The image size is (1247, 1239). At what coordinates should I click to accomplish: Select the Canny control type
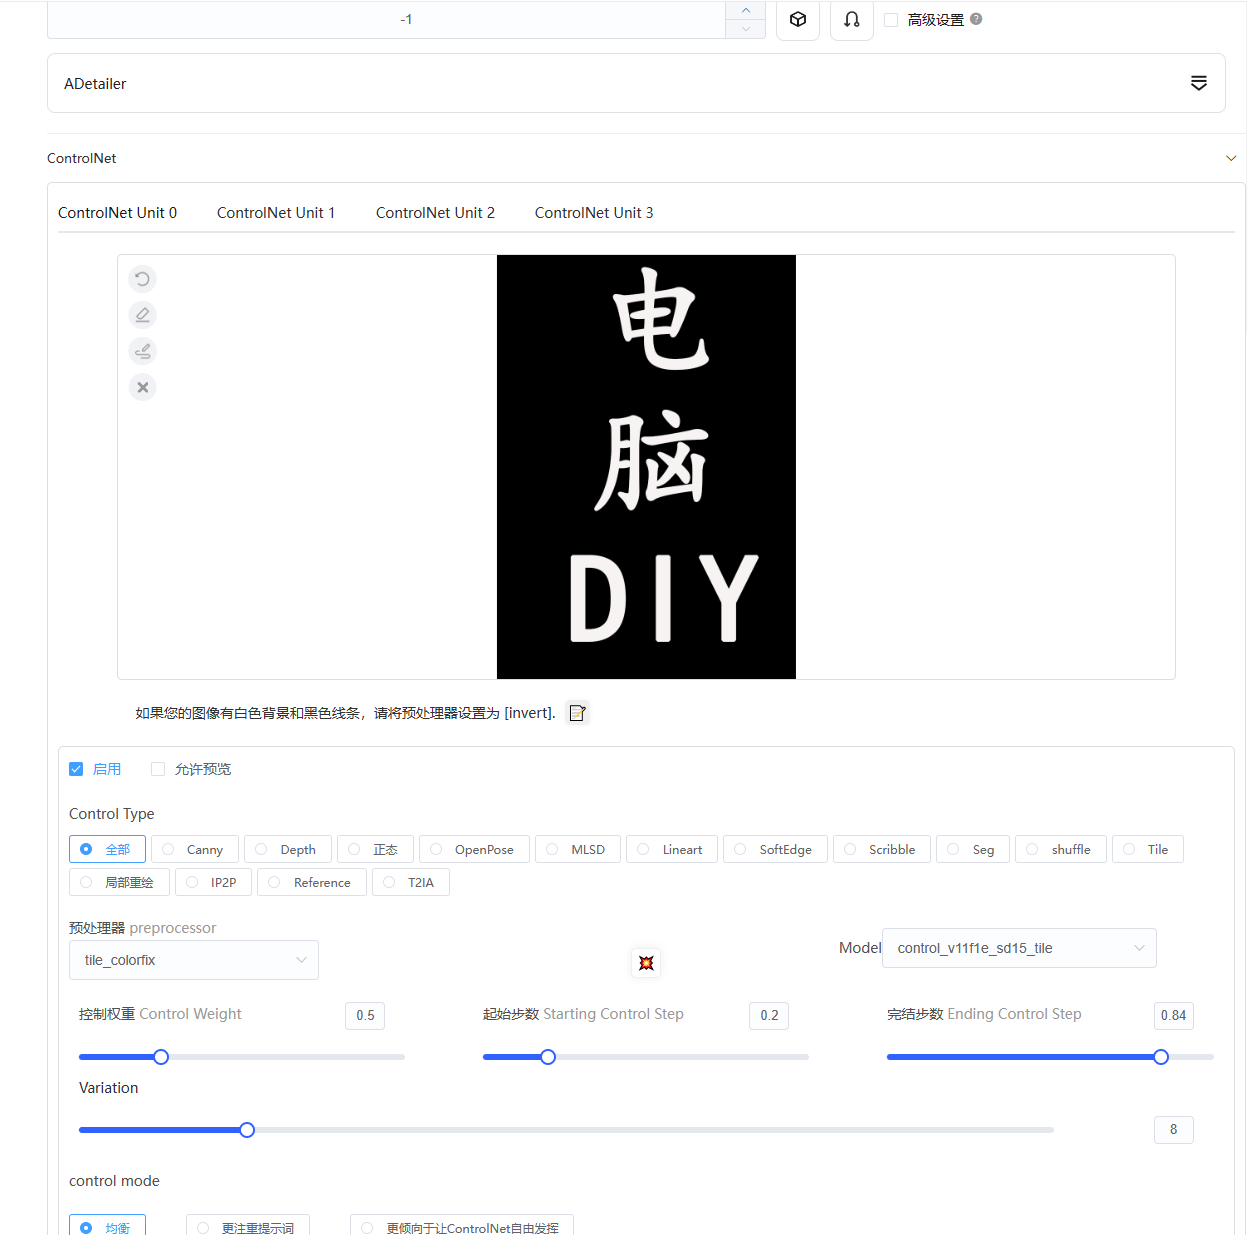[195, 849]
